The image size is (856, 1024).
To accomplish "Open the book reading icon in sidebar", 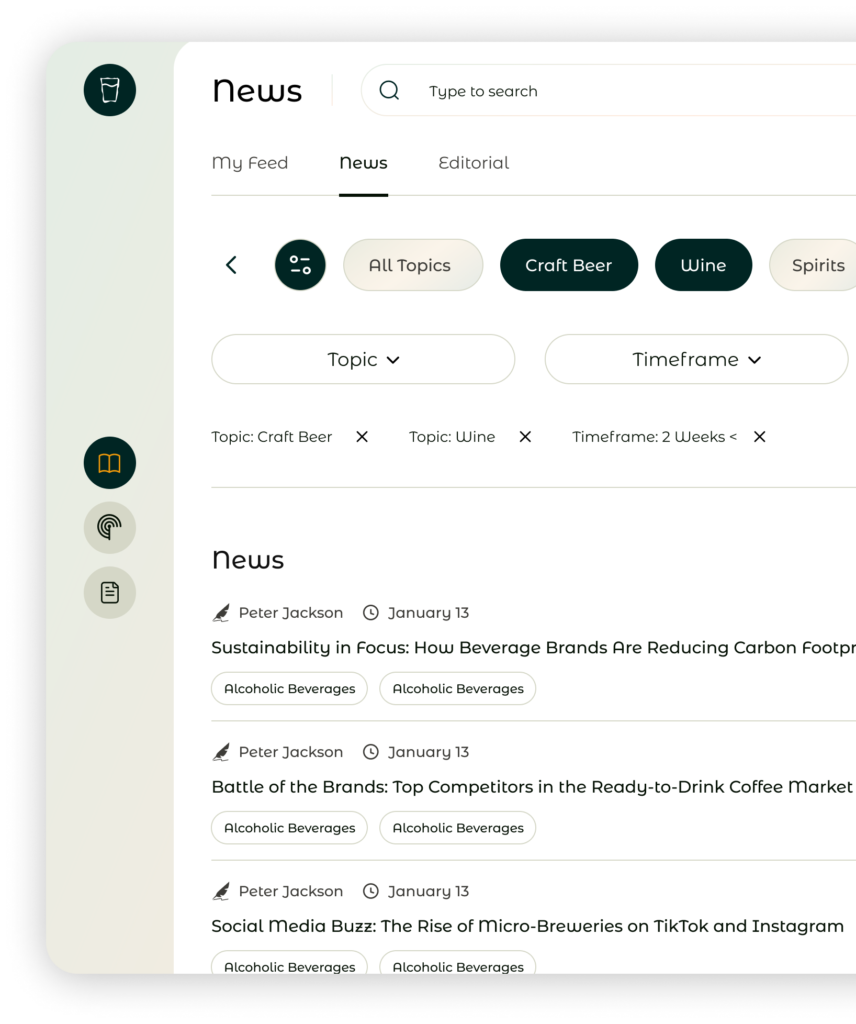I will pos(110,463).
